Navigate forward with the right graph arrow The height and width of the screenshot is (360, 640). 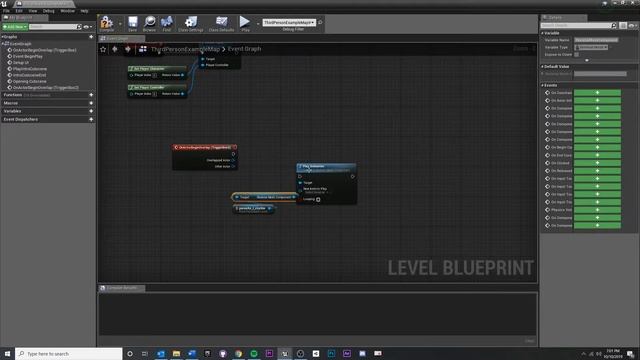[128, 49]
